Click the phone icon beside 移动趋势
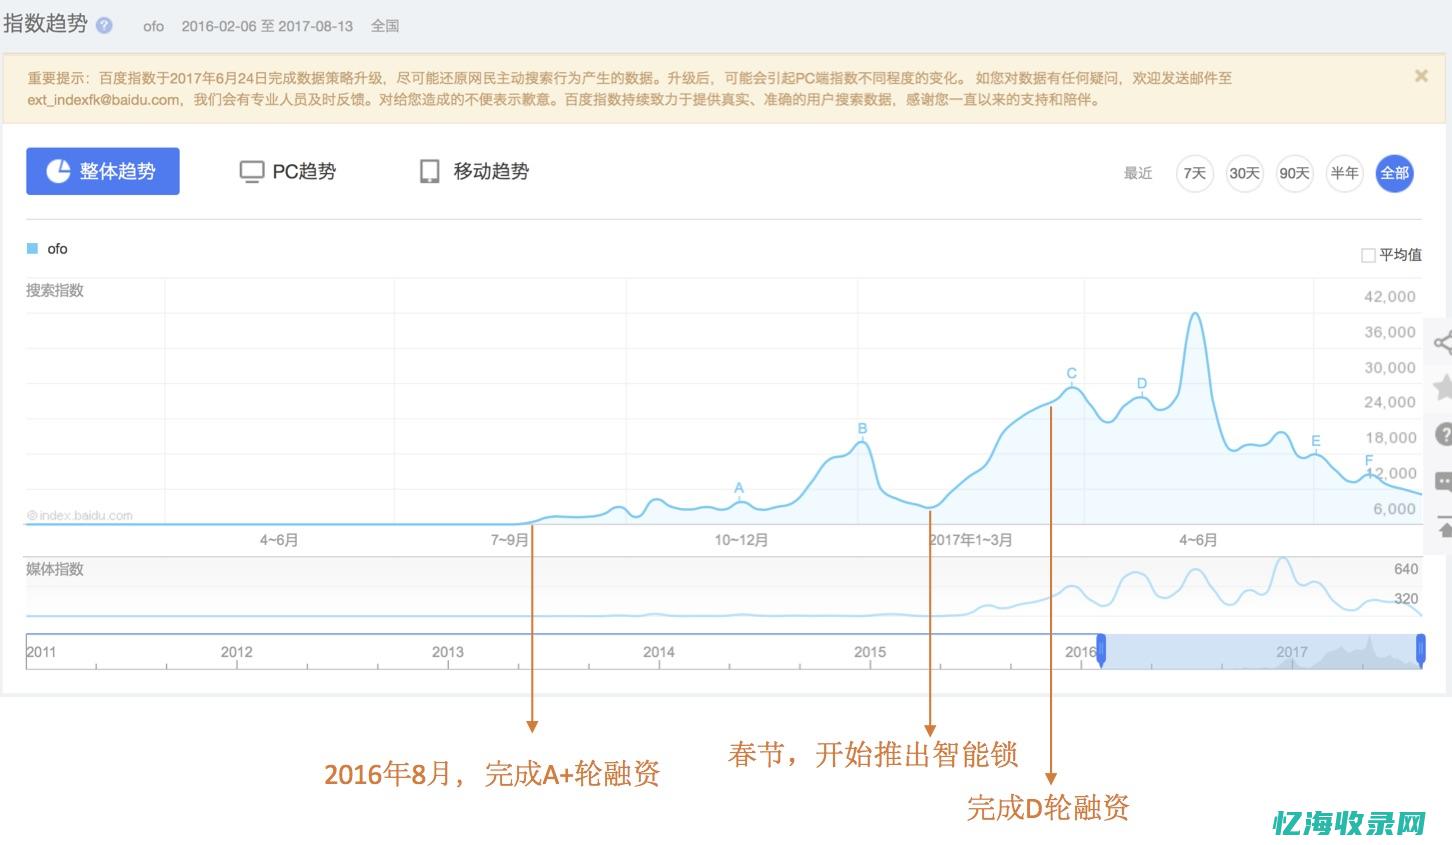The width and height of the screenshot is (1452, 845). coord(430,171)
